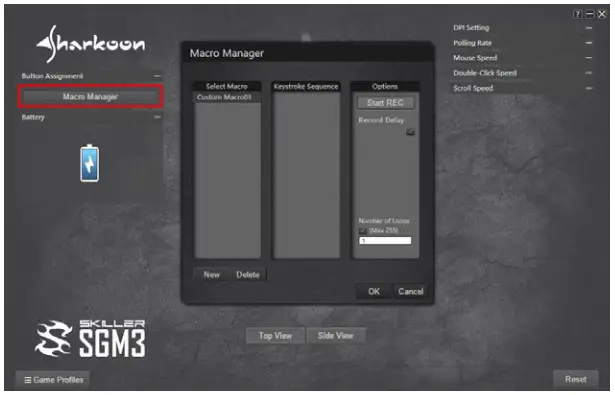This screenshot has height=395, width=615.
Task: Collapse the Button Assignment section
Action: [x=157, y=76]
